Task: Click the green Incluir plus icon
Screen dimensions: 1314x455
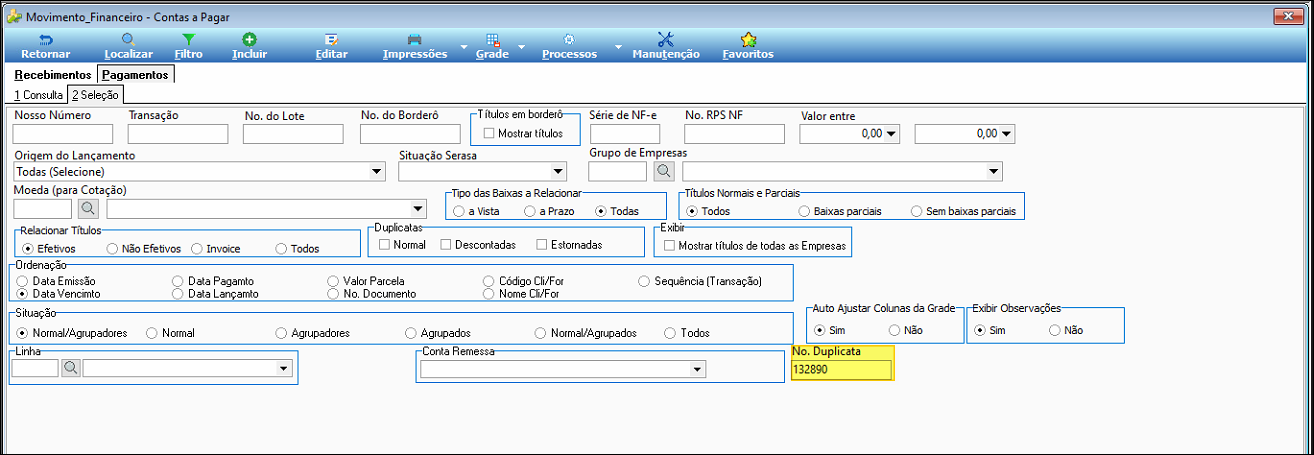Action: (249, 40)
